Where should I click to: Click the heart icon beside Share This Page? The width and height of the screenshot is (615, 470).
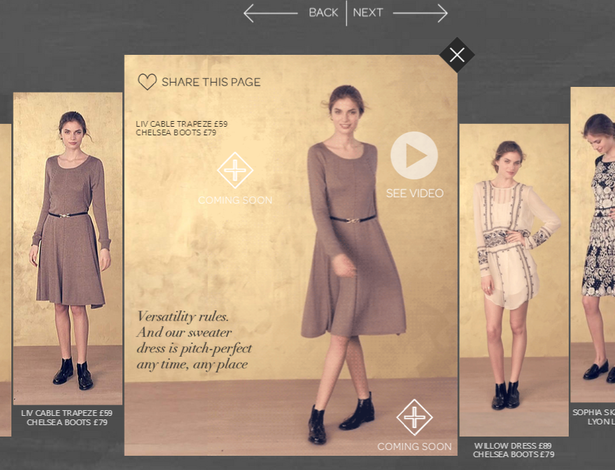[147, 82]
